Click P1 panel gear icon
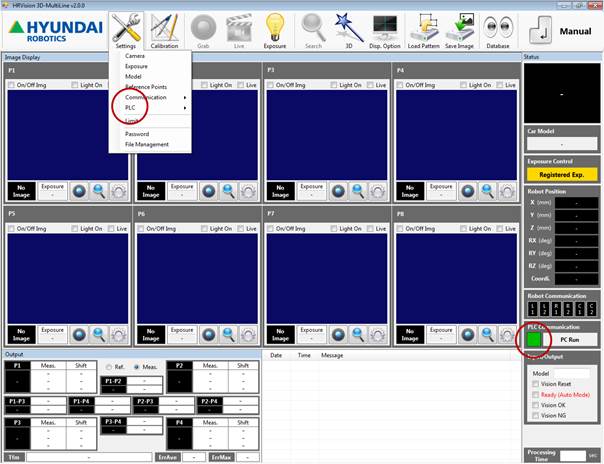Screen dimensions: 604x464 tap(119, 191)
